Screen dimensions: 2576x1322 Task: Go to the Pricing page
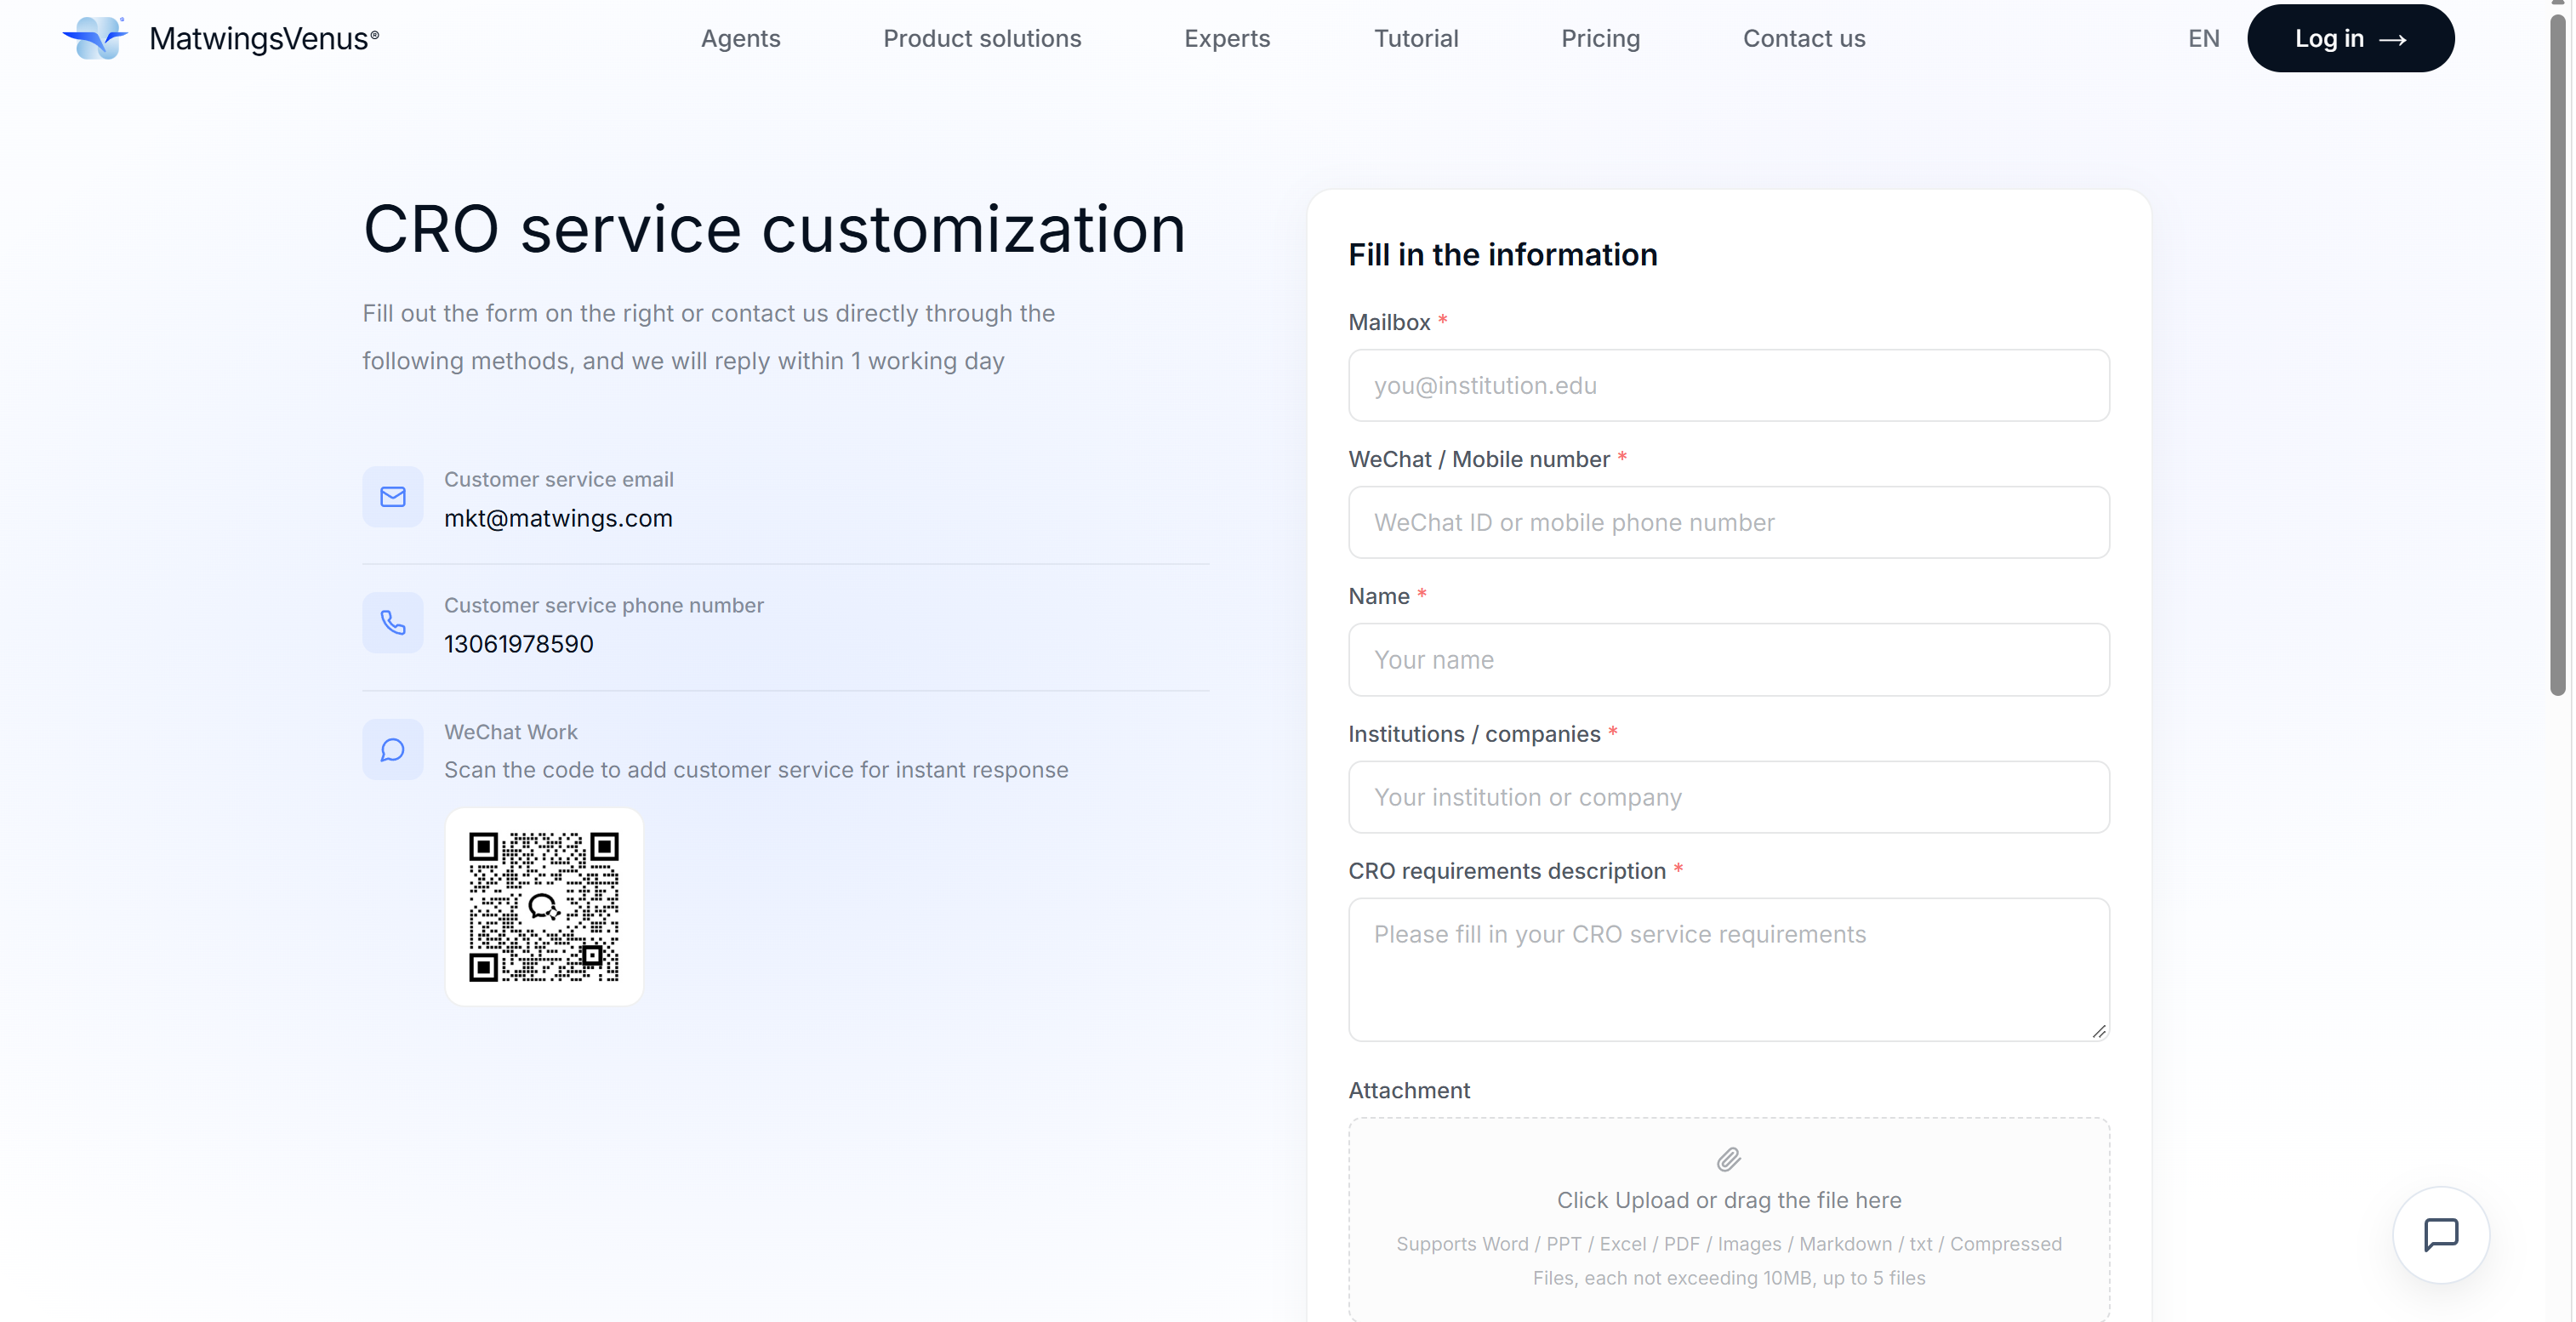click(x=1600, y=38)
